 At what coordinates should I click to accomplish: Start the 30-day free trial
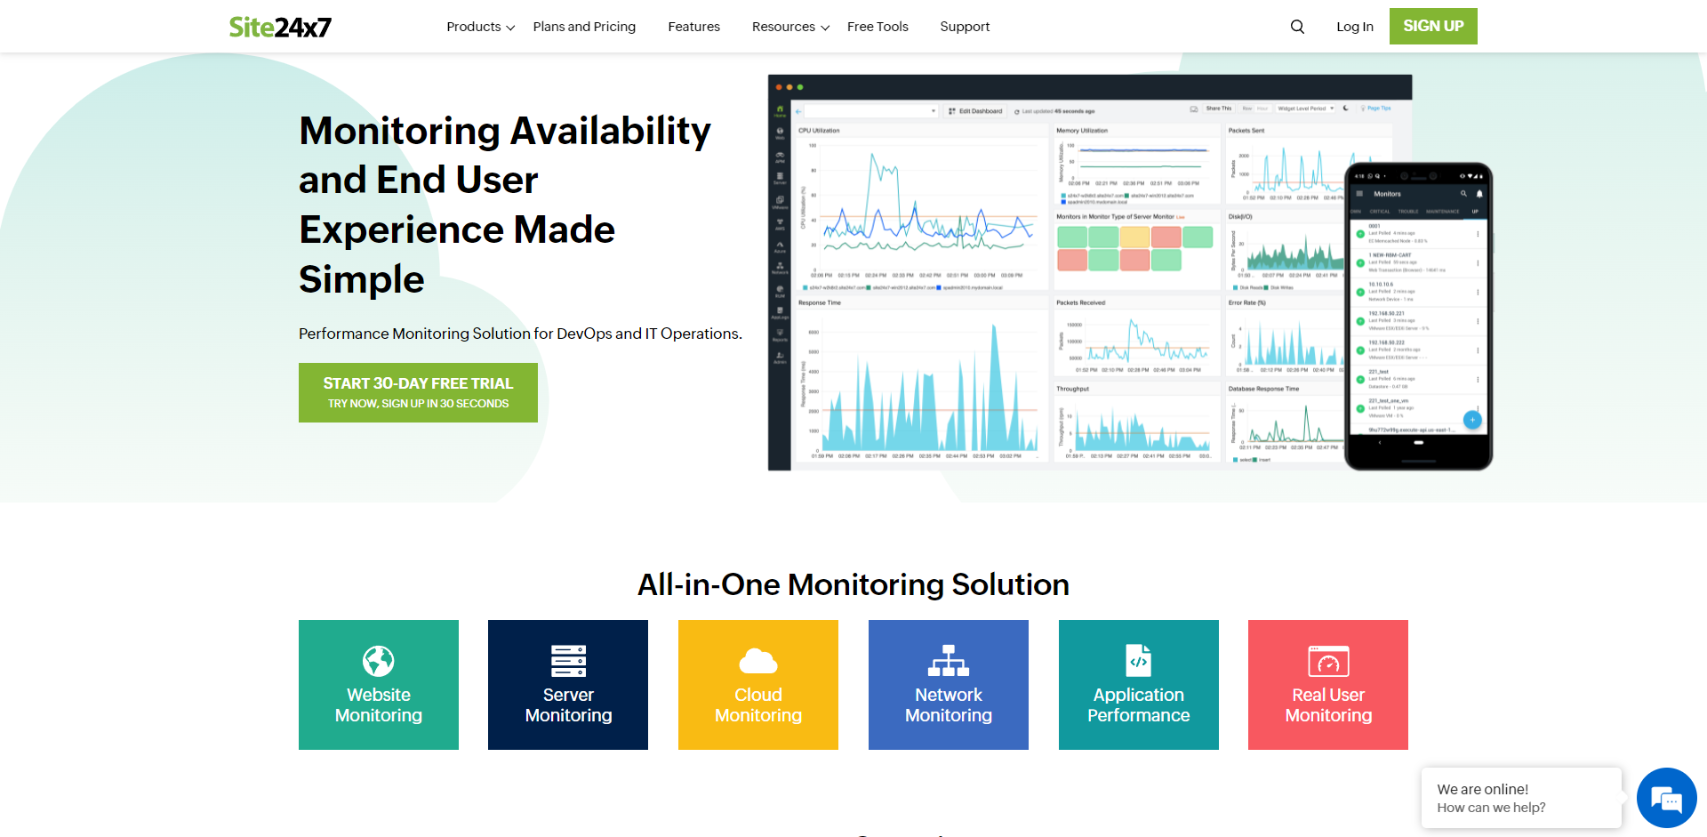[x=418, y=392]
